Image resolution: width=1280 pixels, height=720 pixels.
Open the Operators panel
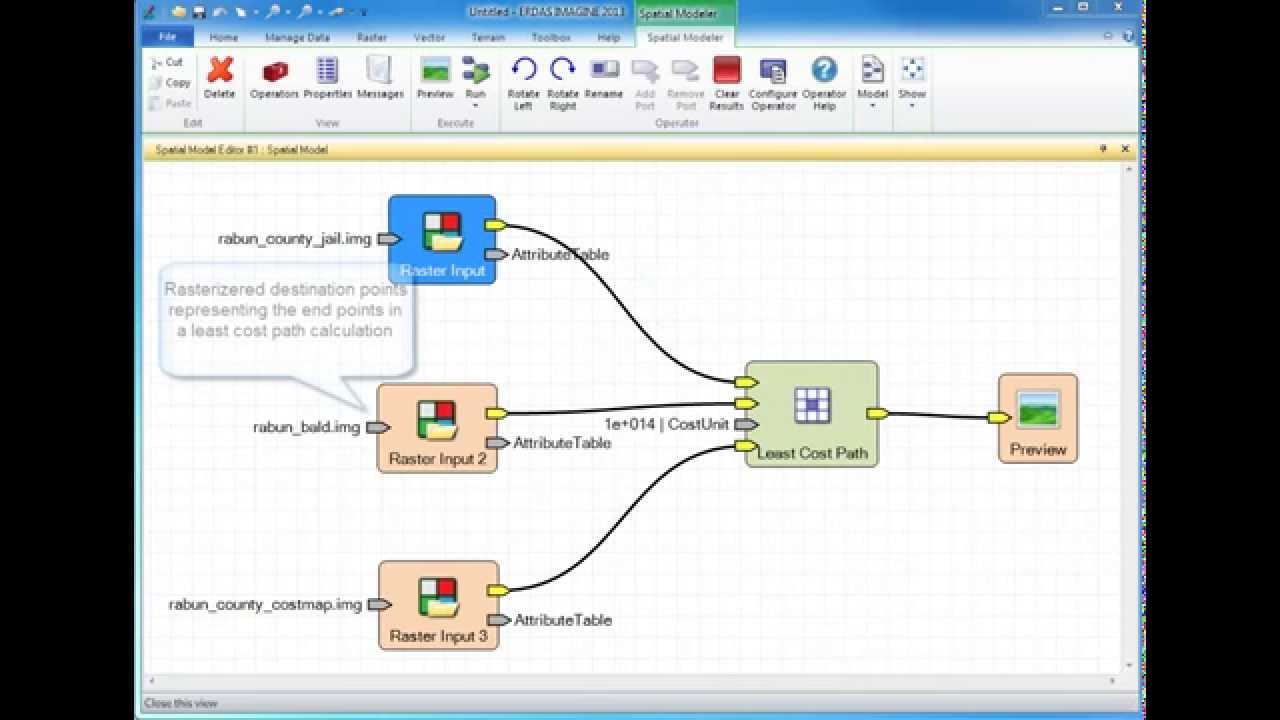[x=274, y=78]
